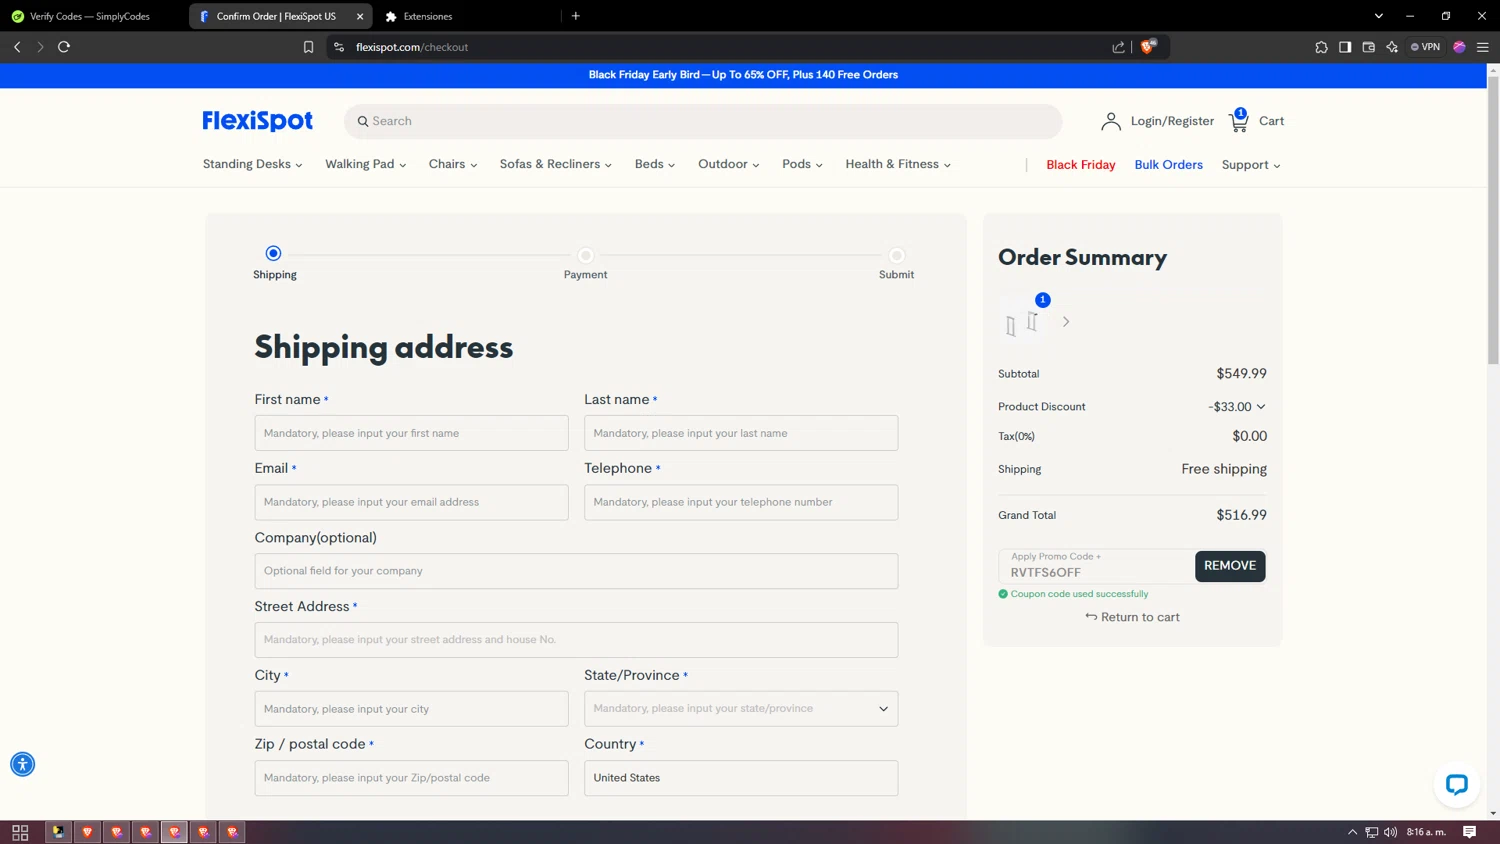
Task: Click the browser forward arrow
Action: click(x=40, y=47)
